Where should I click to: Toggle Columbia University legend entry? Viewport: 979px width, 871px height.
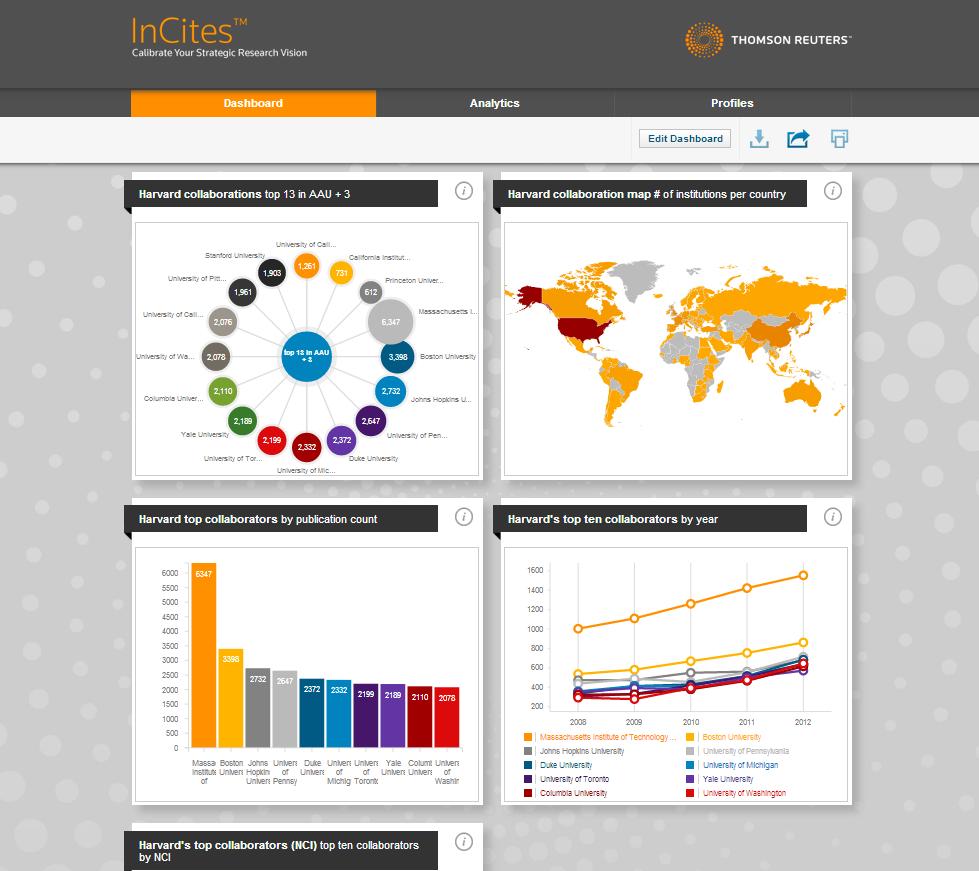(x=573, y=793)
